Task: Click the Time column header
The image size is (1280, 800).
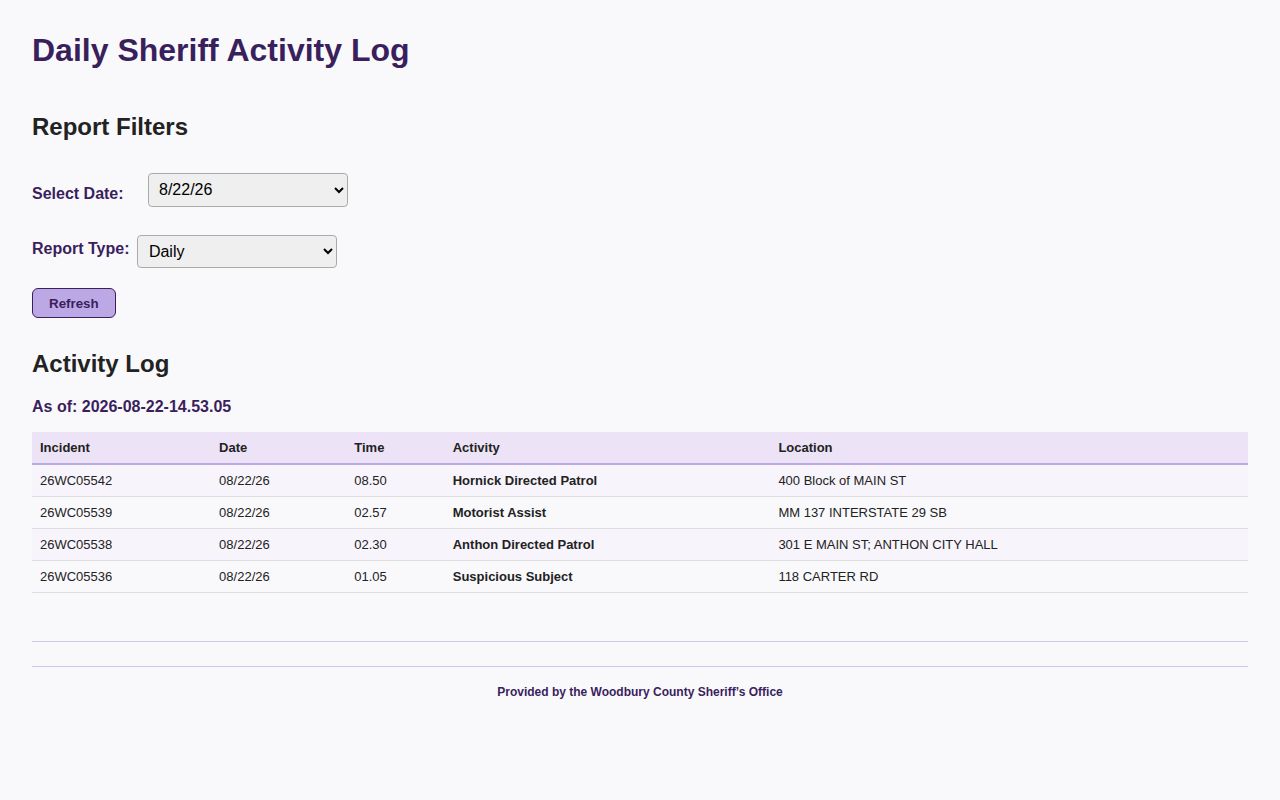Action: click(x=369, y=448)
